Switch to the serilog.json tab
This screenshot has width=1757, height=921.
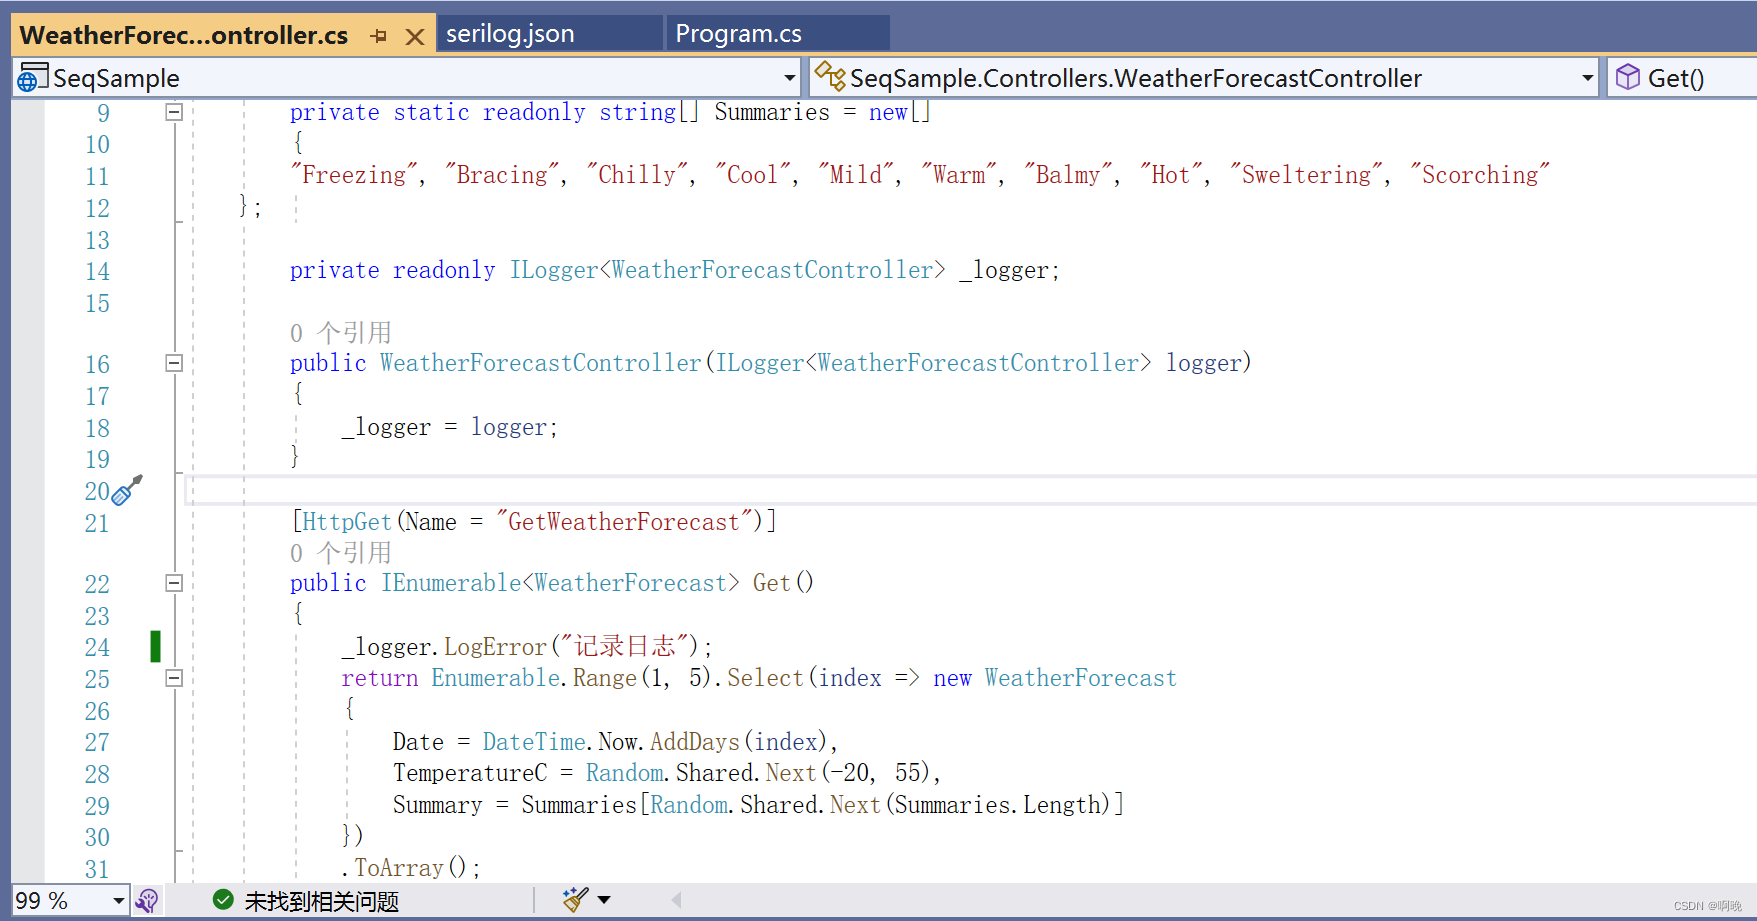(x=549, y=34)
